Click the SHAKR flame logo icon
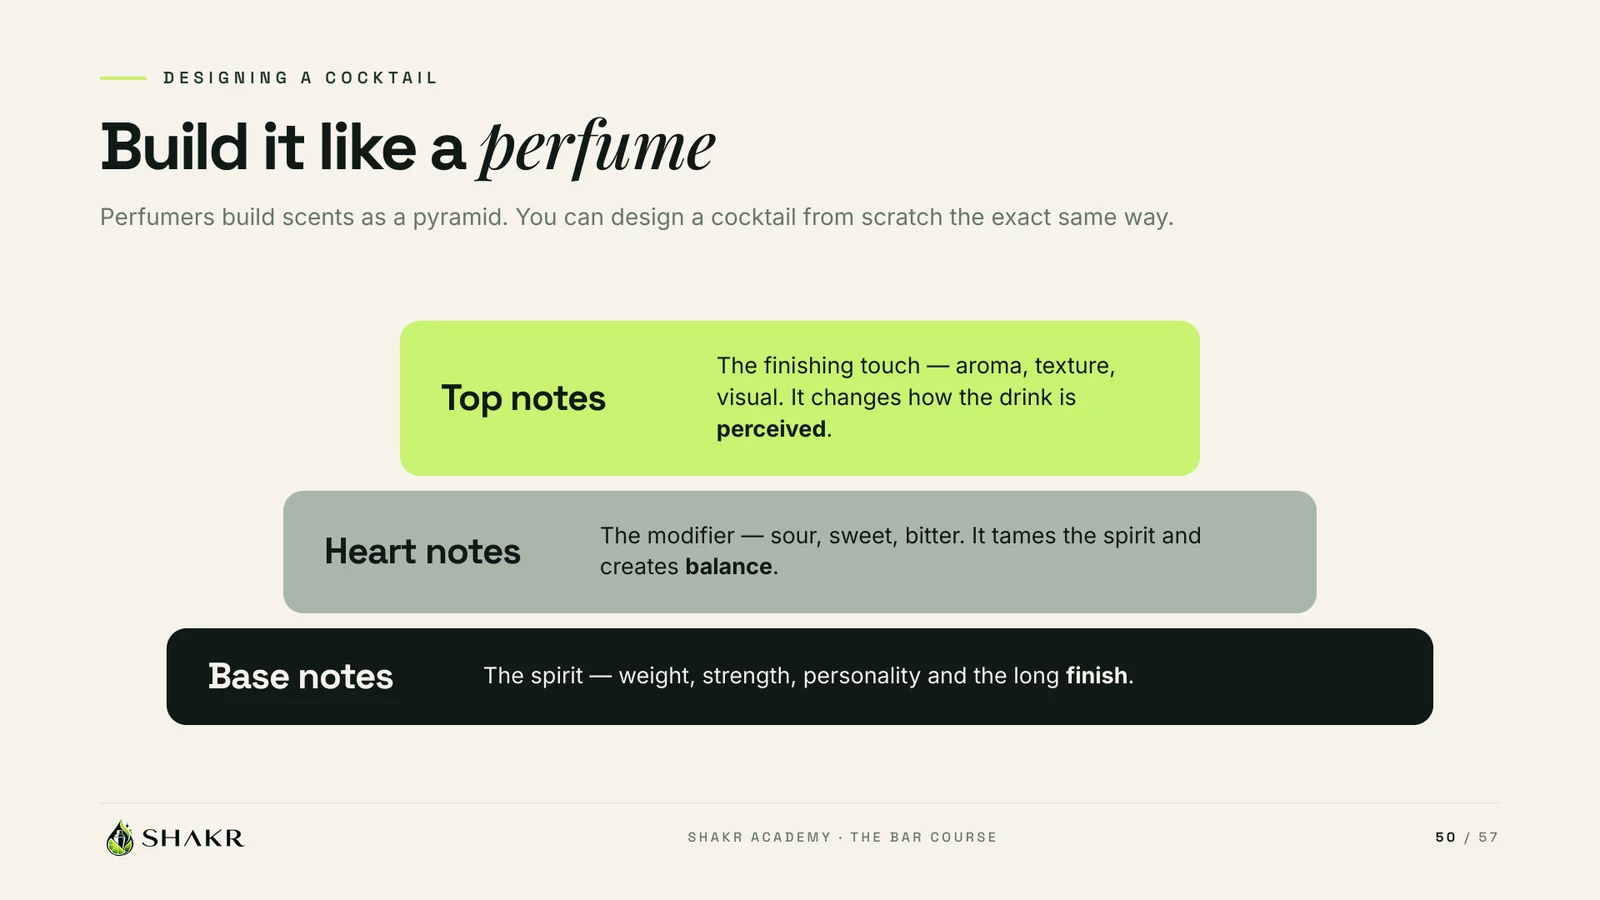The width and height of the screenshot is (1600, 900). click(120, 838)
